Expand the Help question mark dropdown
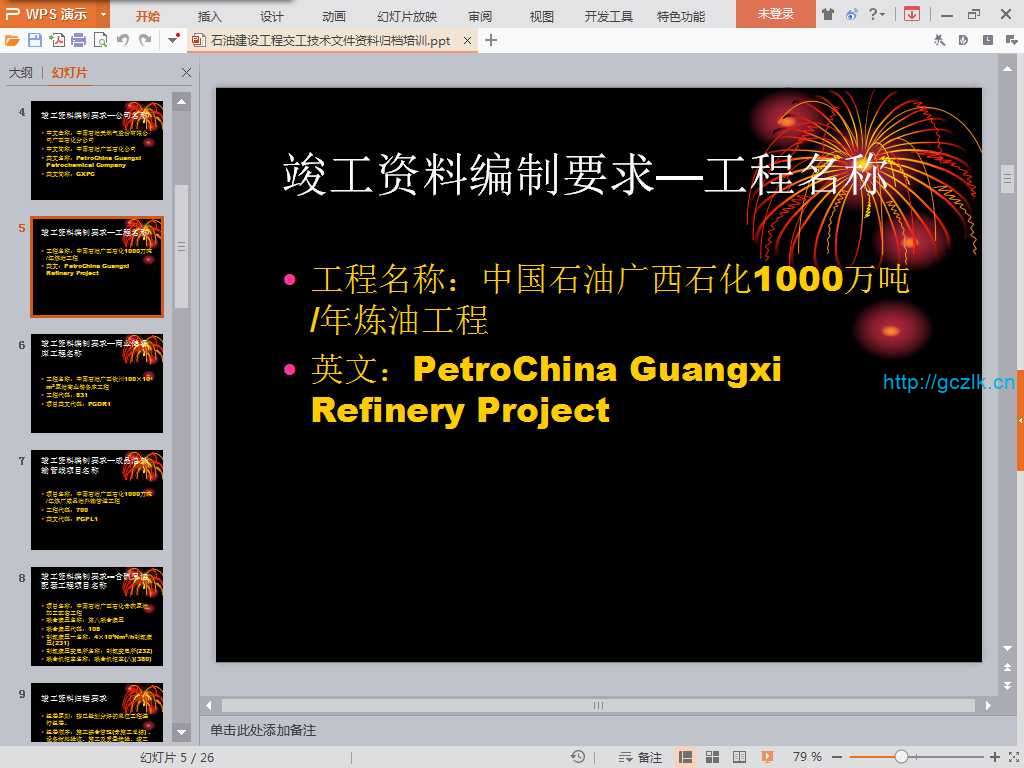This screenshot has width=1024, height=768. point(877,14)
